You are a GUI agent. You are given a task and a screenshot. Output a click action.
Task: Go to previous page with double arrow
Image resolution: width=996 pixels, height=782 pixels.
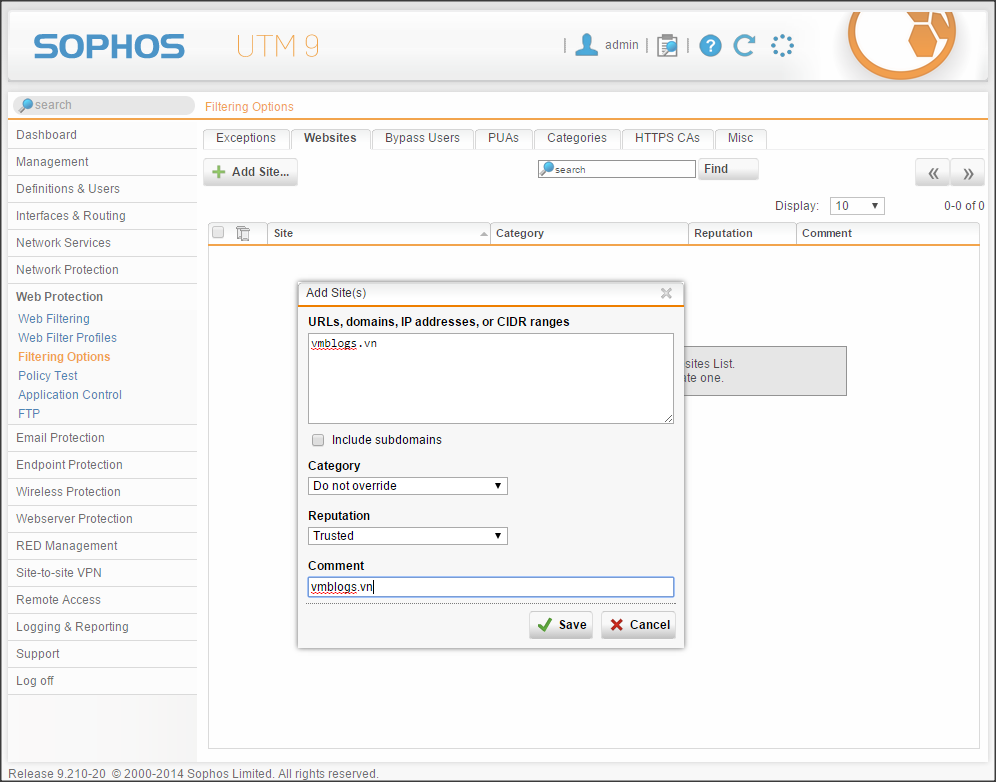coord(932,173)
